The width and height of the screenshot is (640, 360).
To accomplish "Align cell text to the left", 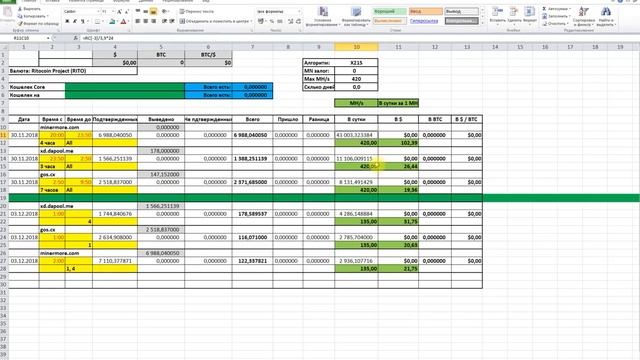I will (138, 21).
